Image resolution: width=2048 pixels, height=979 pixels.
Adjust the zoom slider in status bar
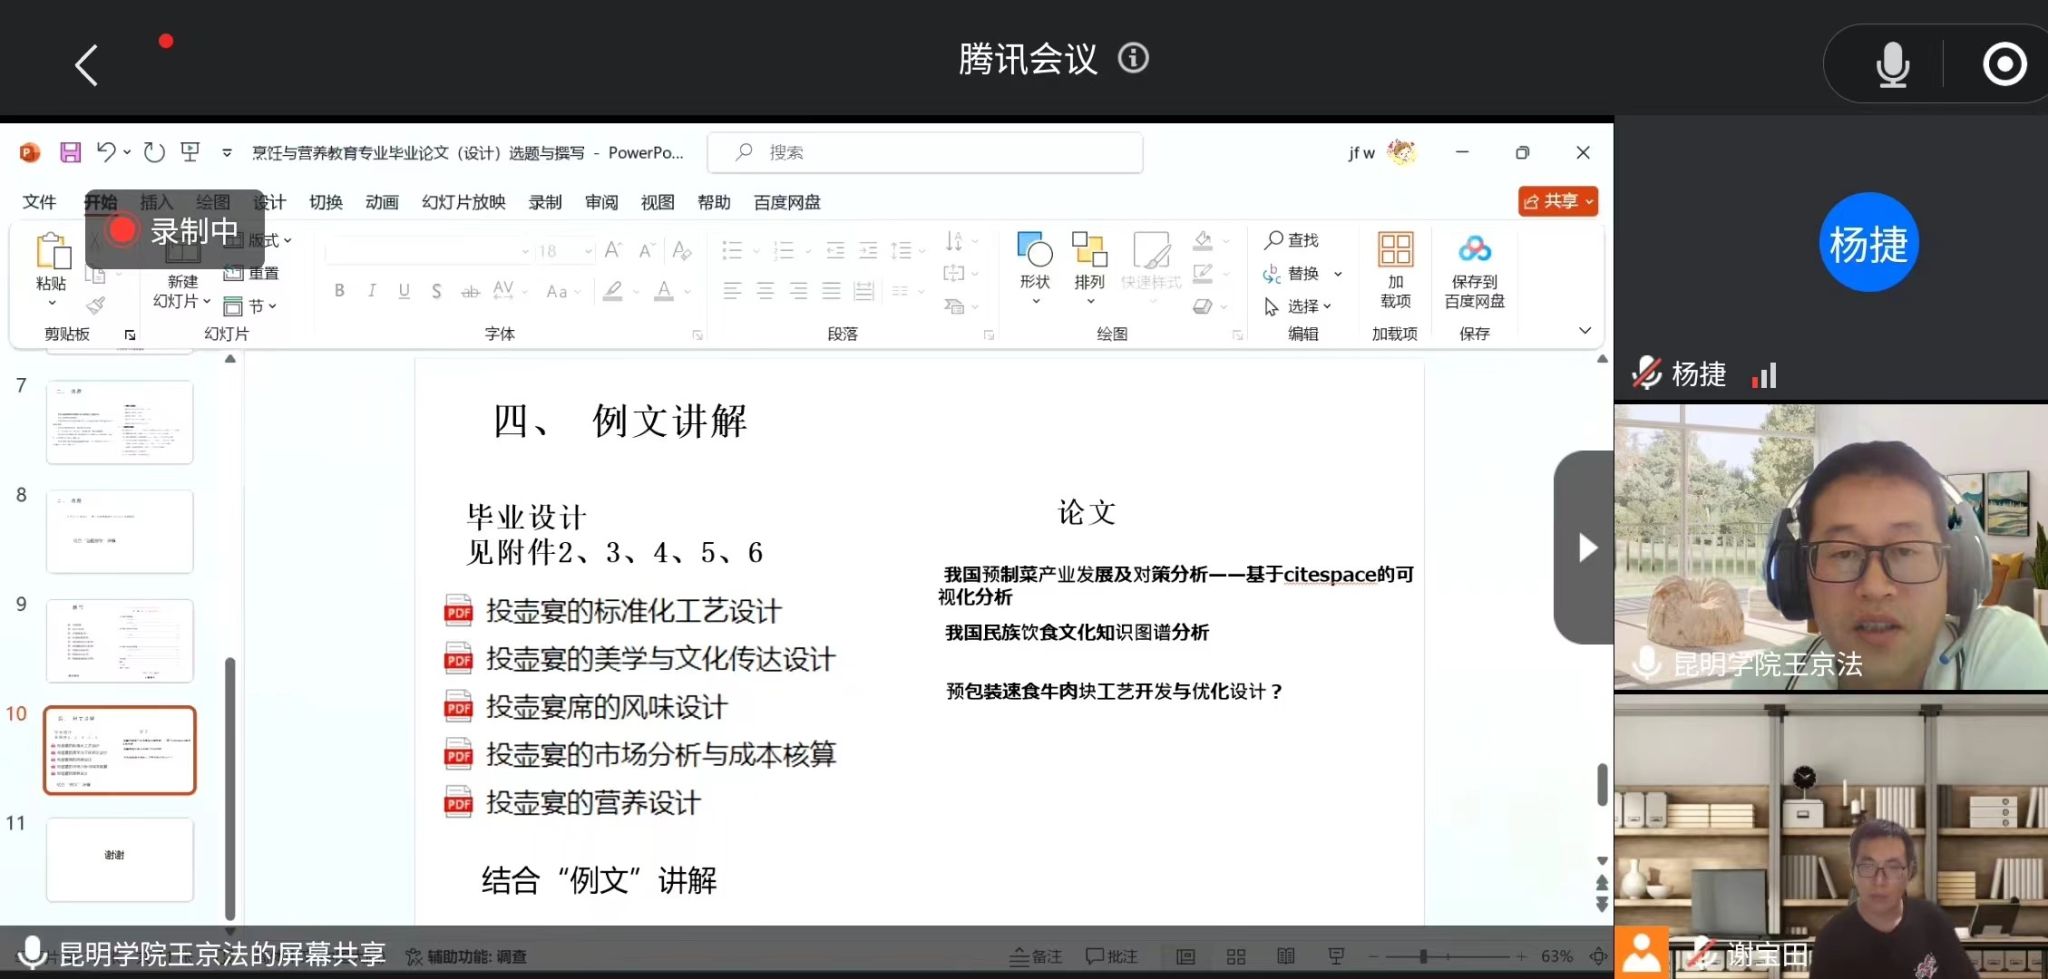[1423, 956]
